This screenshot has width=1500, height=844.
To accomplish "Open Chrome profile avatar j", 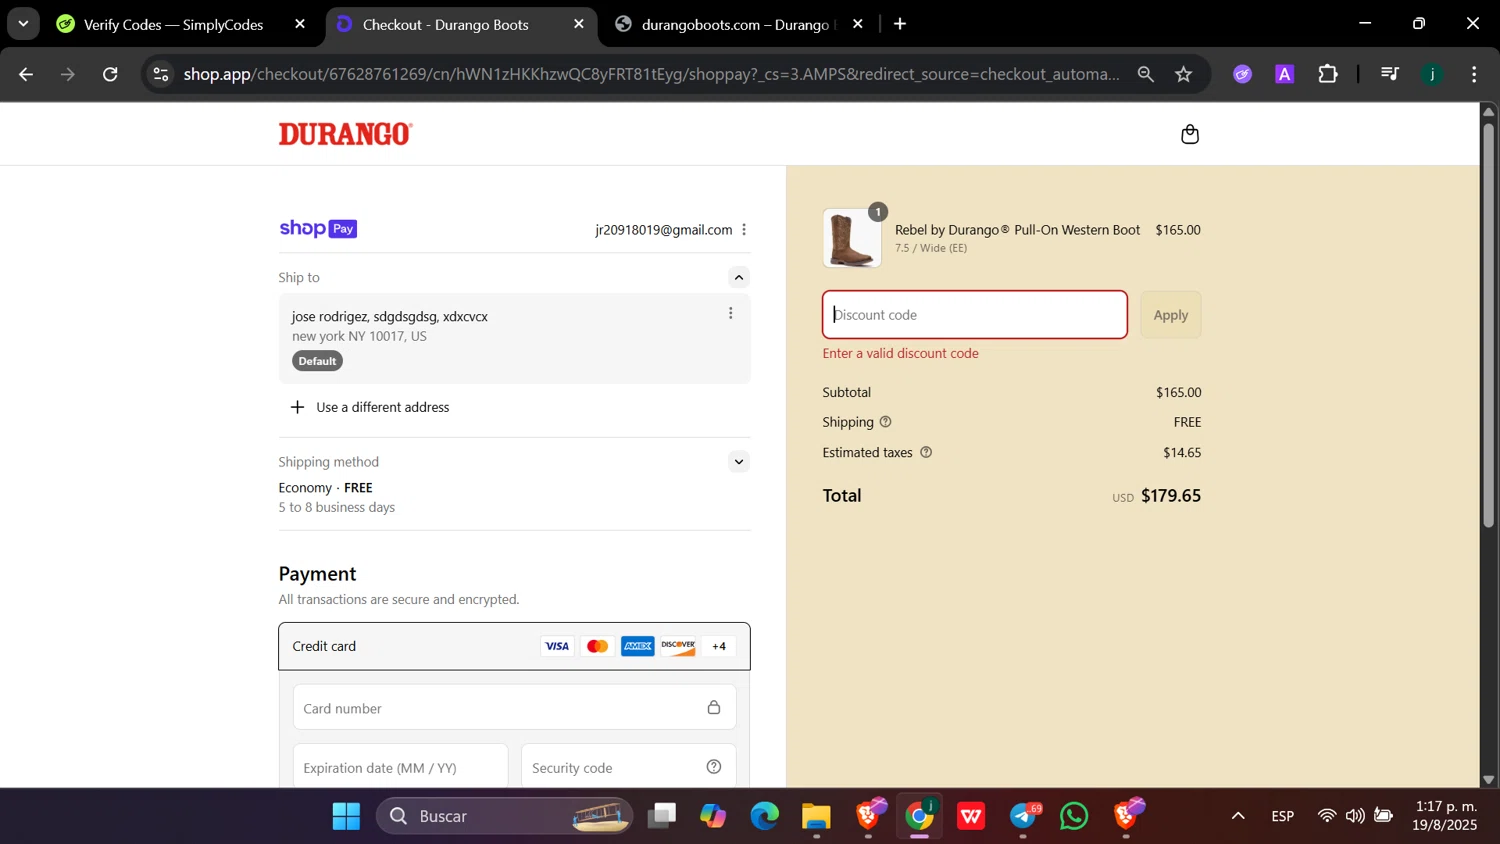I will point(1433,74).
